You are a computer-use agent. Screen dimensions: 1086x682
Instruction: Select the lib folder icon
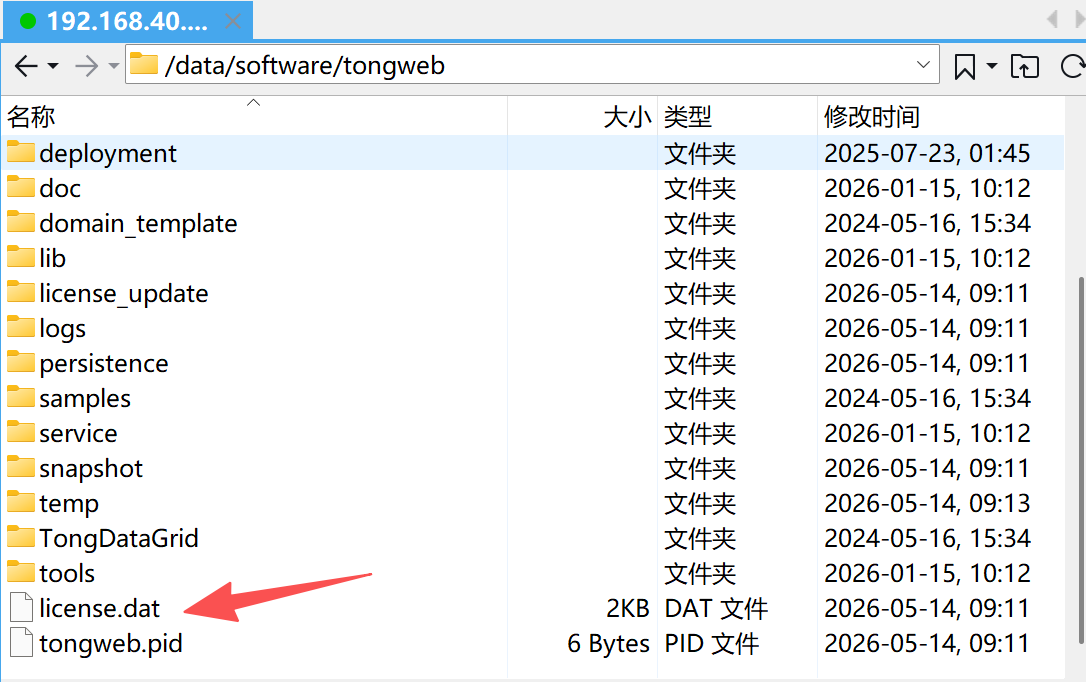click(21, 257)
